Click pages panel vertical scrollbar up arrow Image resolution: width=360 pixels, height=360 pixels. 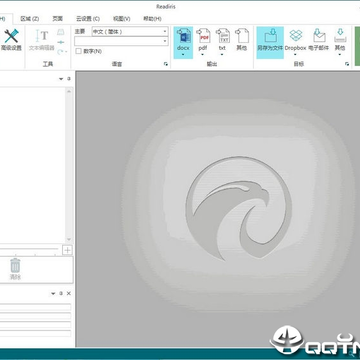pyautogui.click(x=69, y=91)
